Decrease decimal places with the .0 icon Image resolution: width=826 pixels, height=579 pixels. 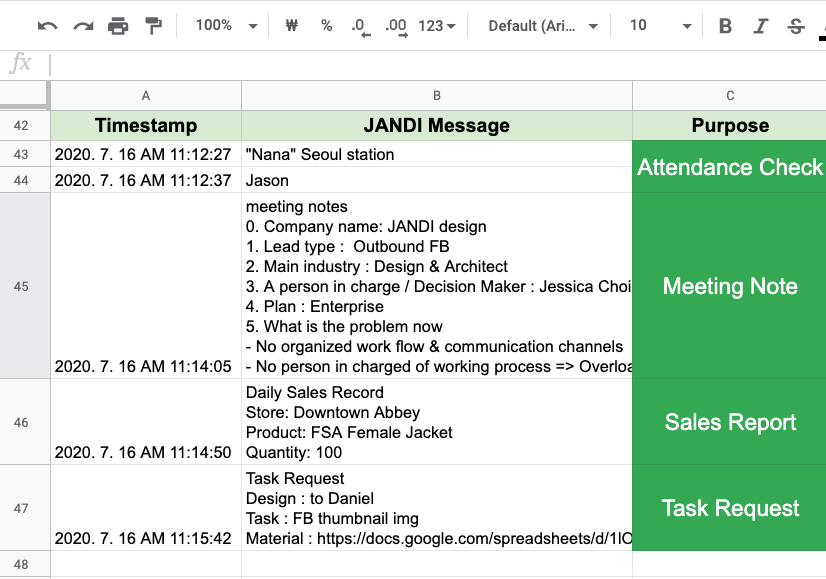click(x=360, y=27)
